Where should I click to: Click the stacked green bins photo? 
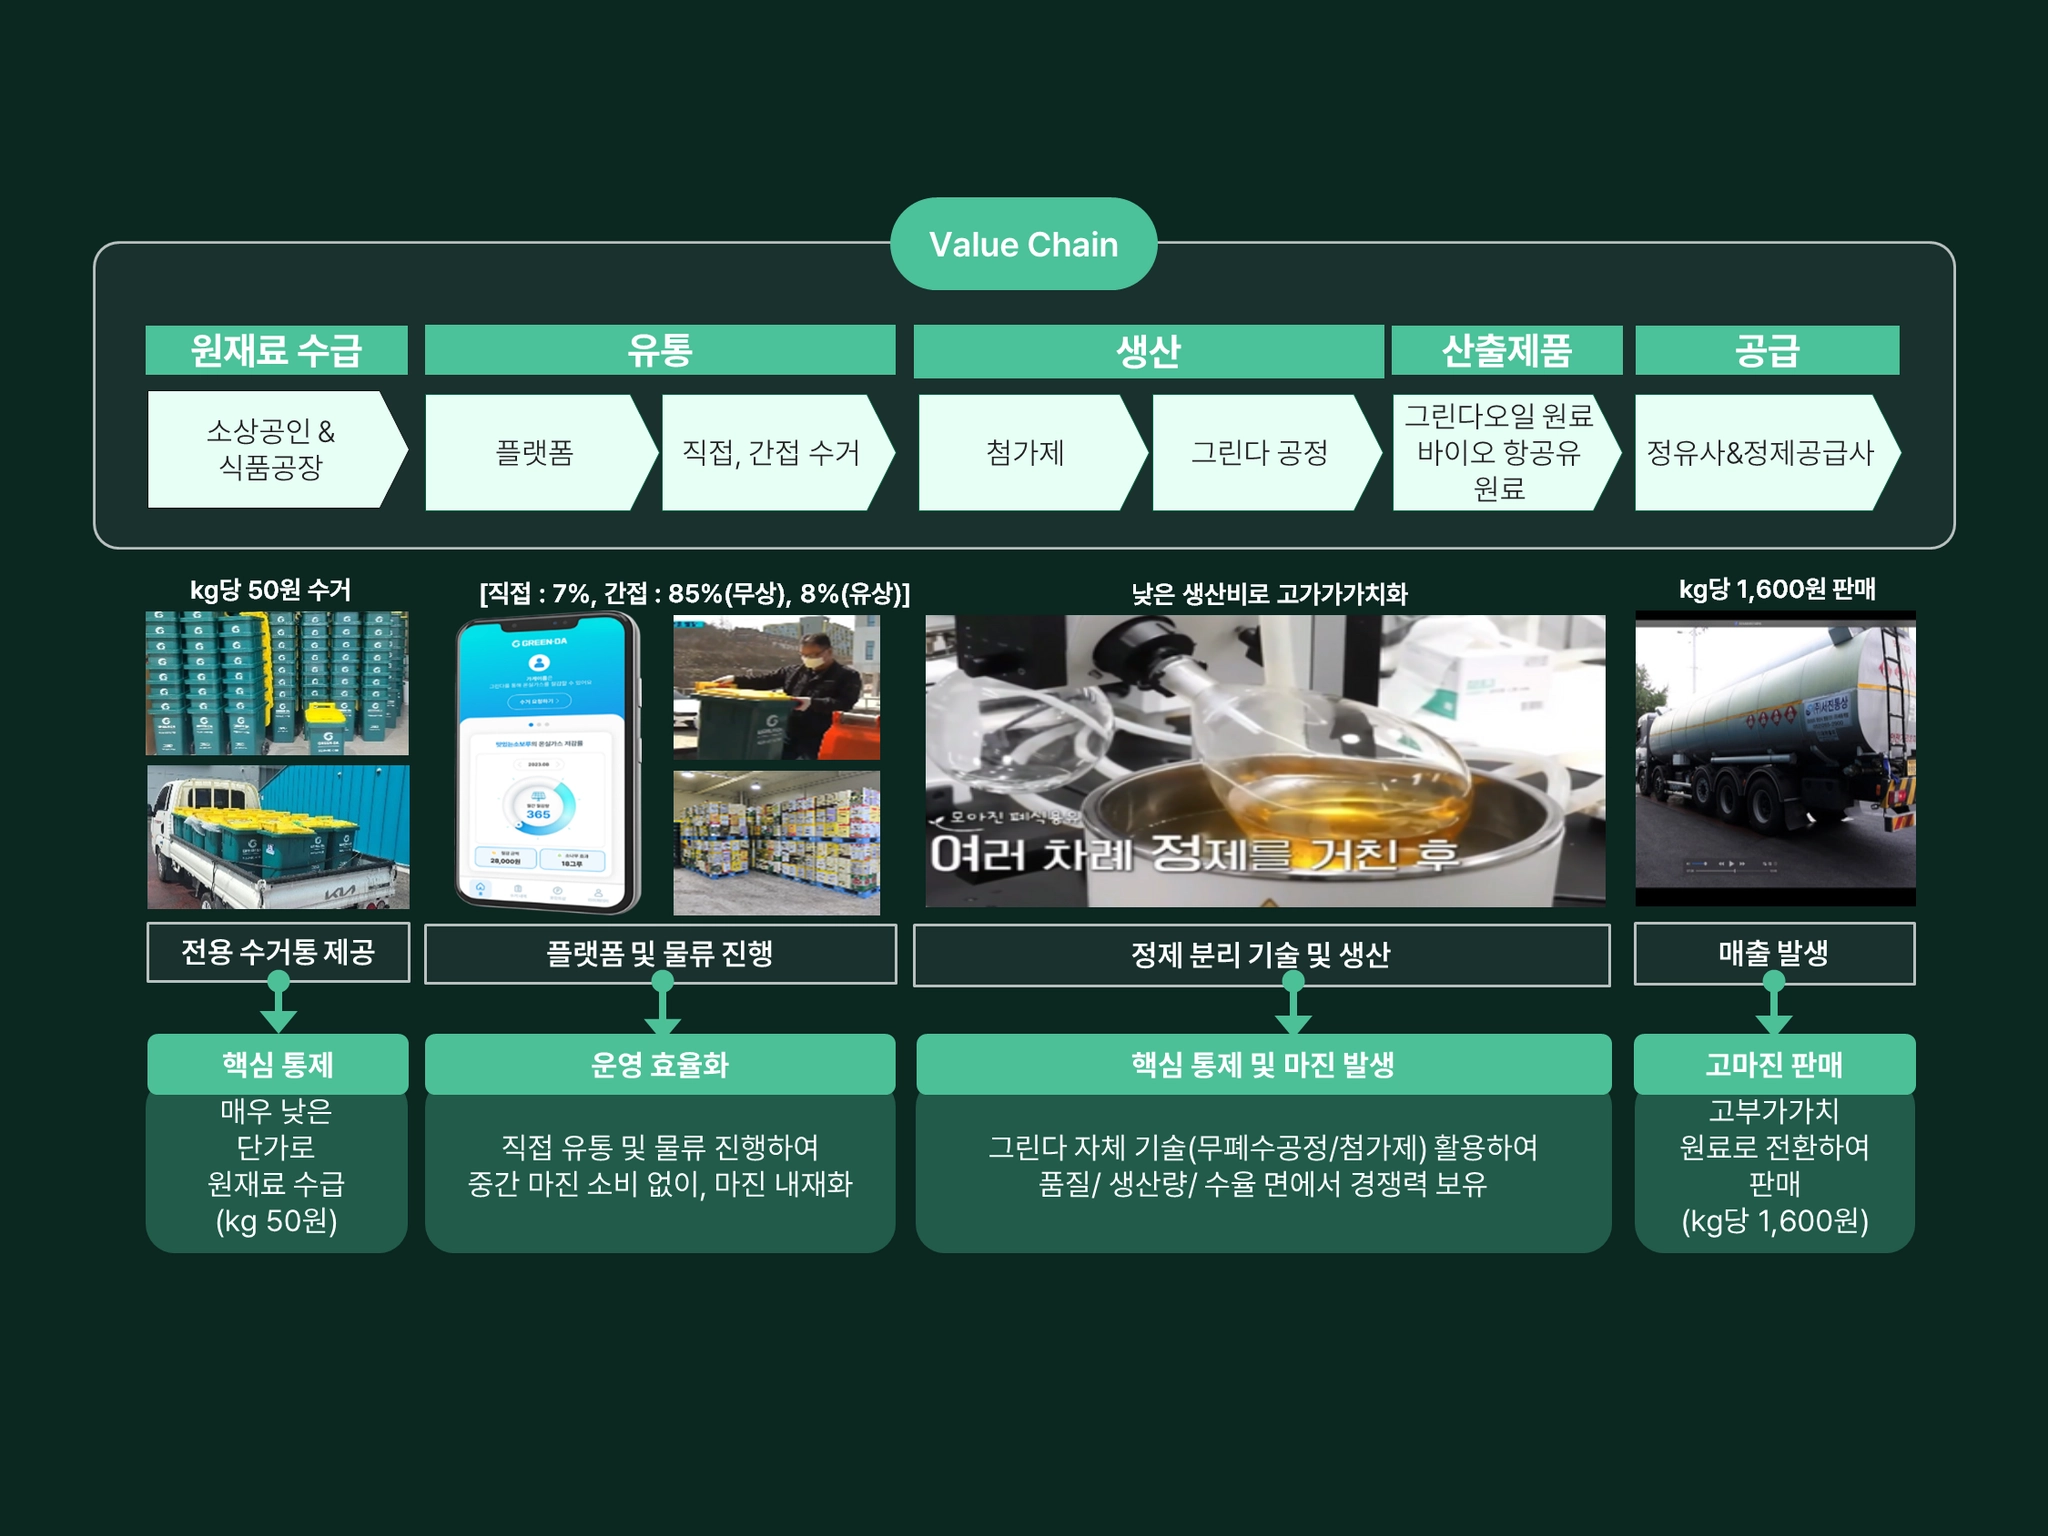pyautogui.click(x=277, y=683)
